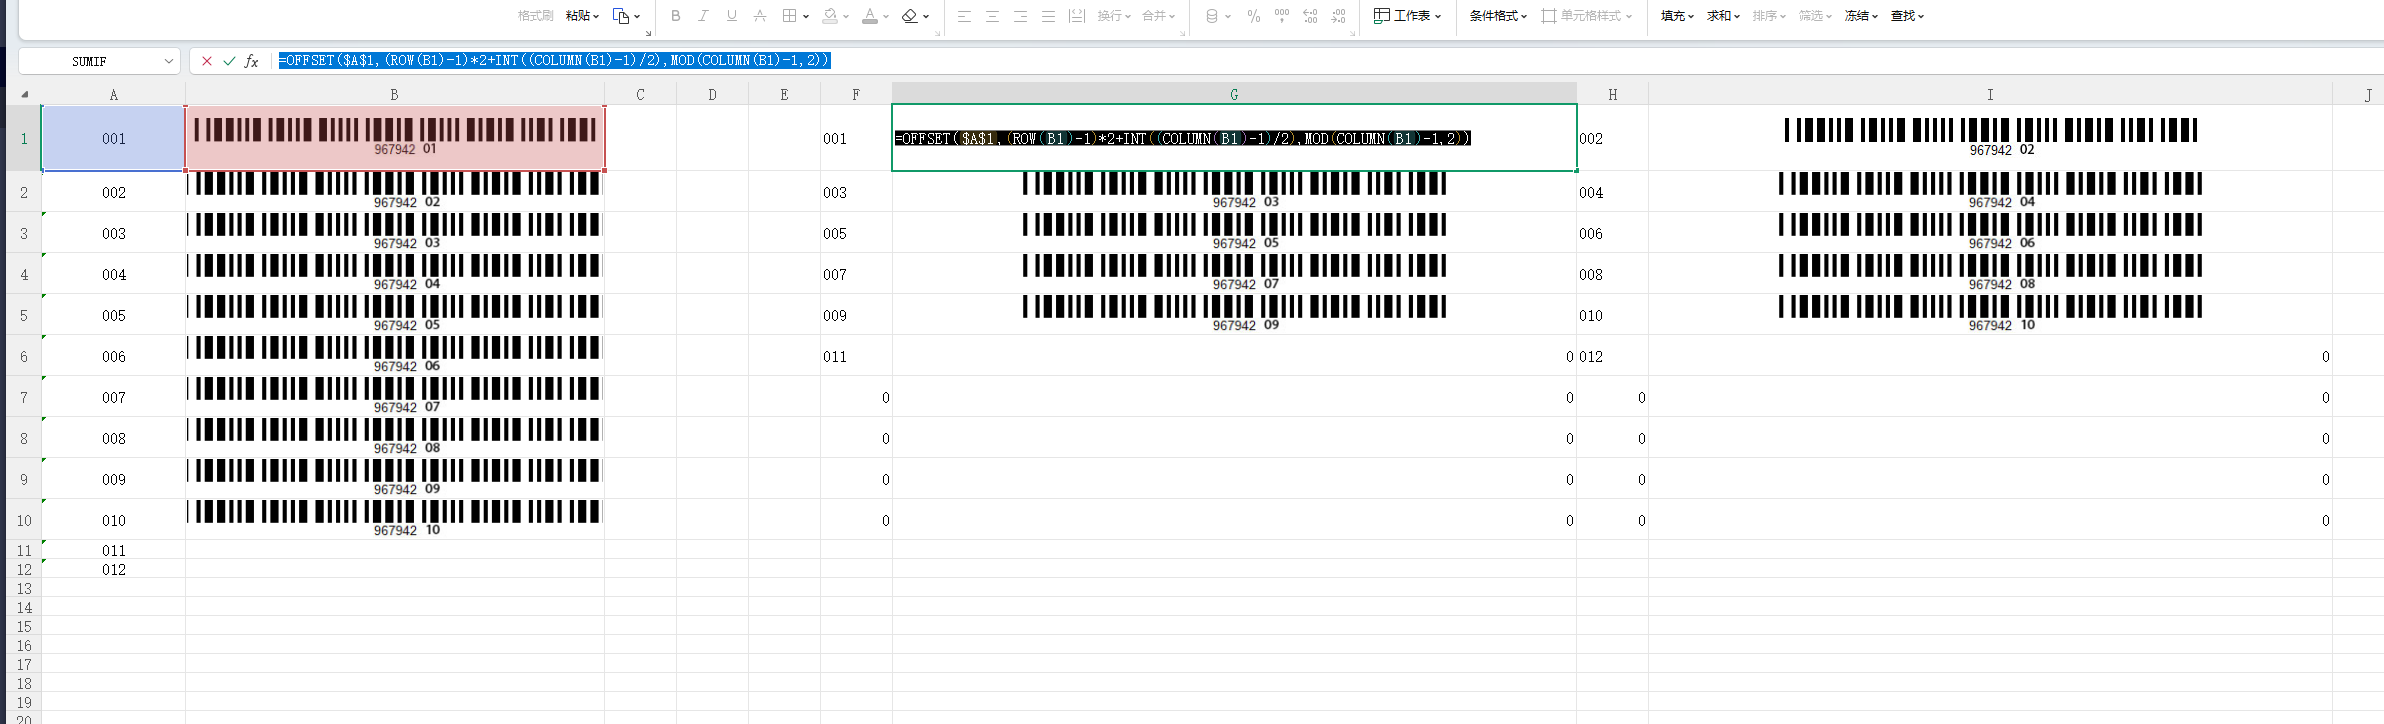
Task: Click the percent style icon
Action: point(1253,16)
